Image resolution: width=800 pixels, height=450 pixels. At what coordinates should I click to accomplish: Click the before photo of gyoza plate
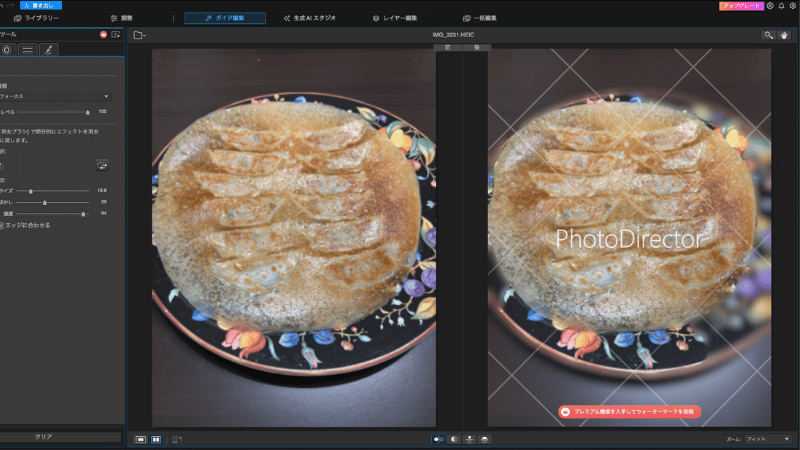click(294, 238)
